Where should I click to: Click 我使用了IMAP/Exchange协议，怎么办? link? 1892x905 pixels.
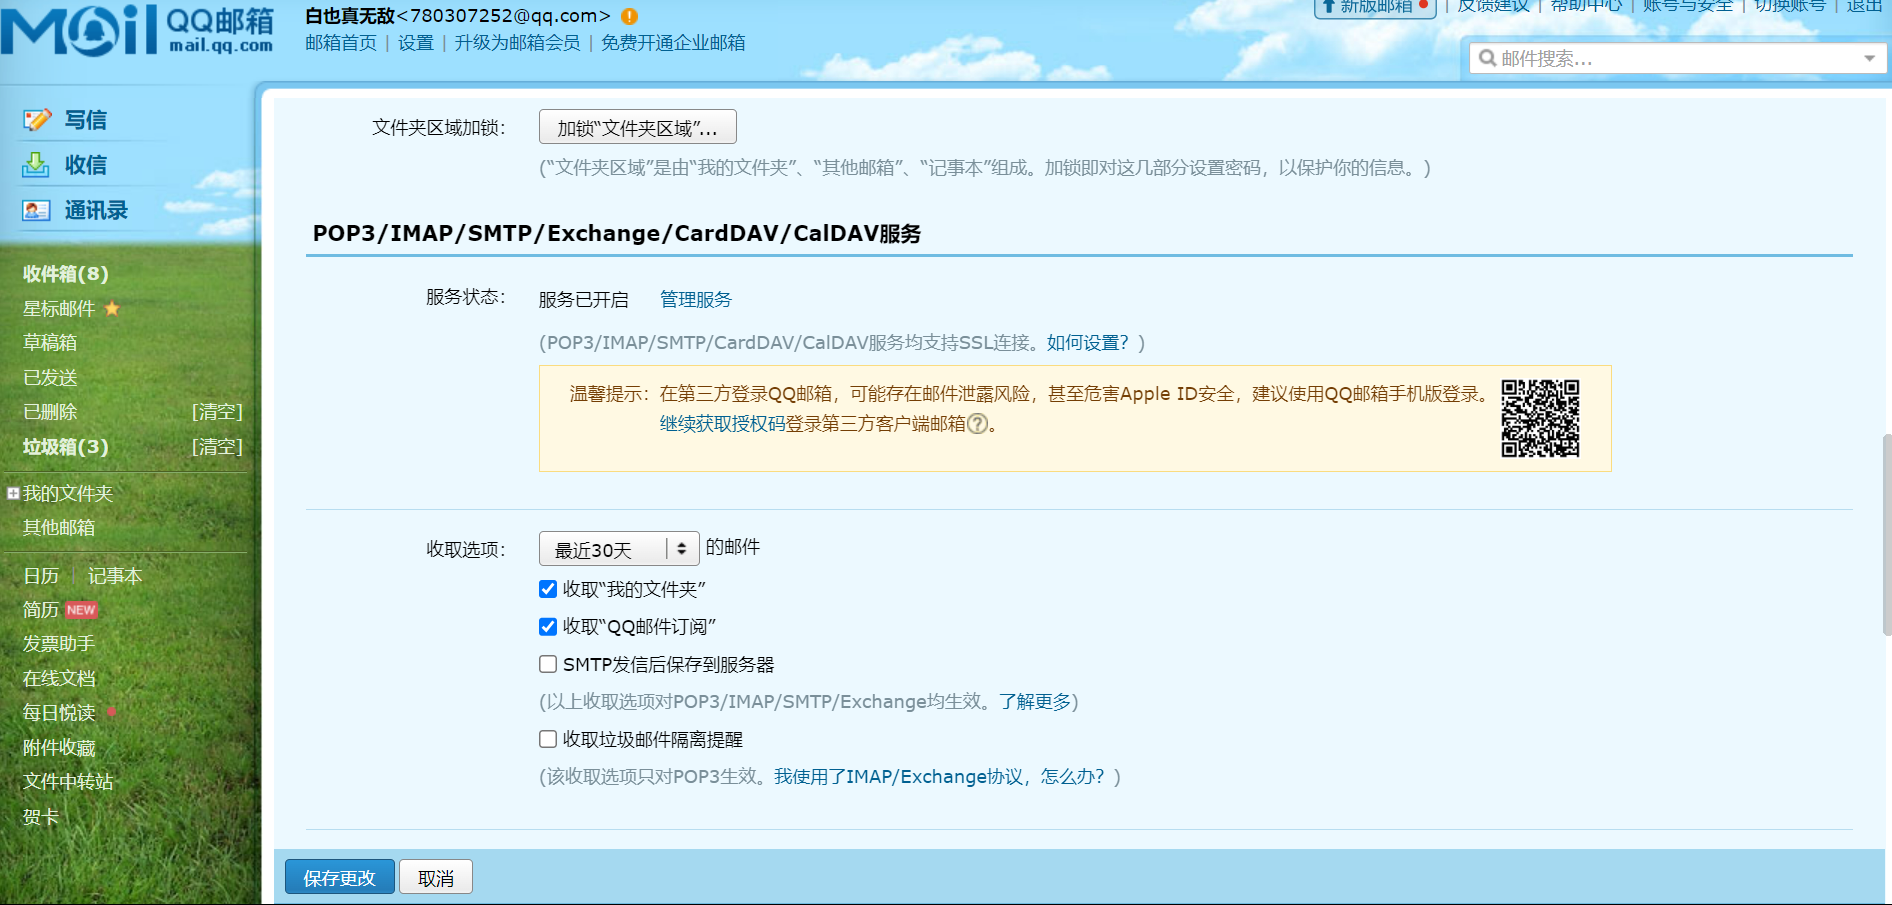(939, 777)
